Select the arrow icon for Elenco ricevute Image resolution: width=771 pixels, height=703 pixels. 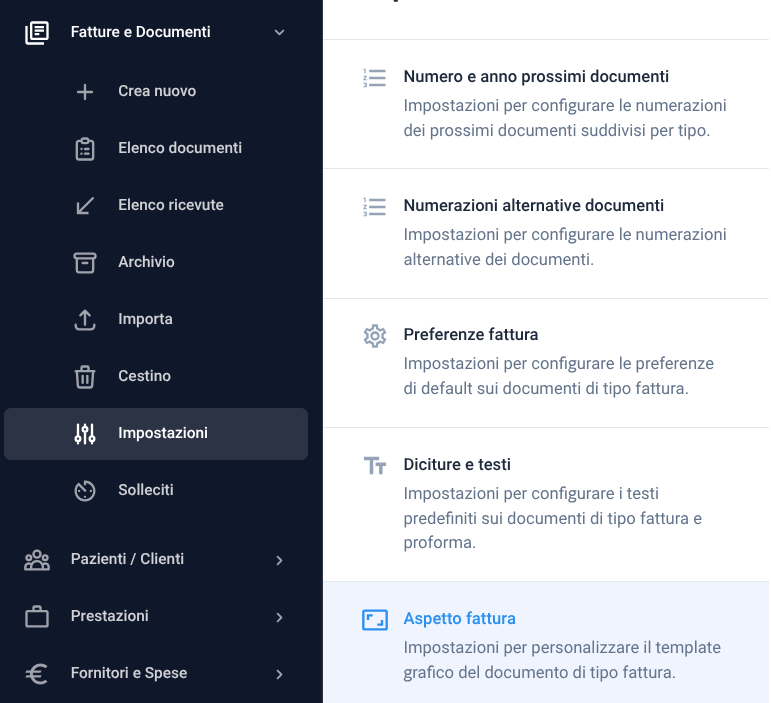point(85,205)
